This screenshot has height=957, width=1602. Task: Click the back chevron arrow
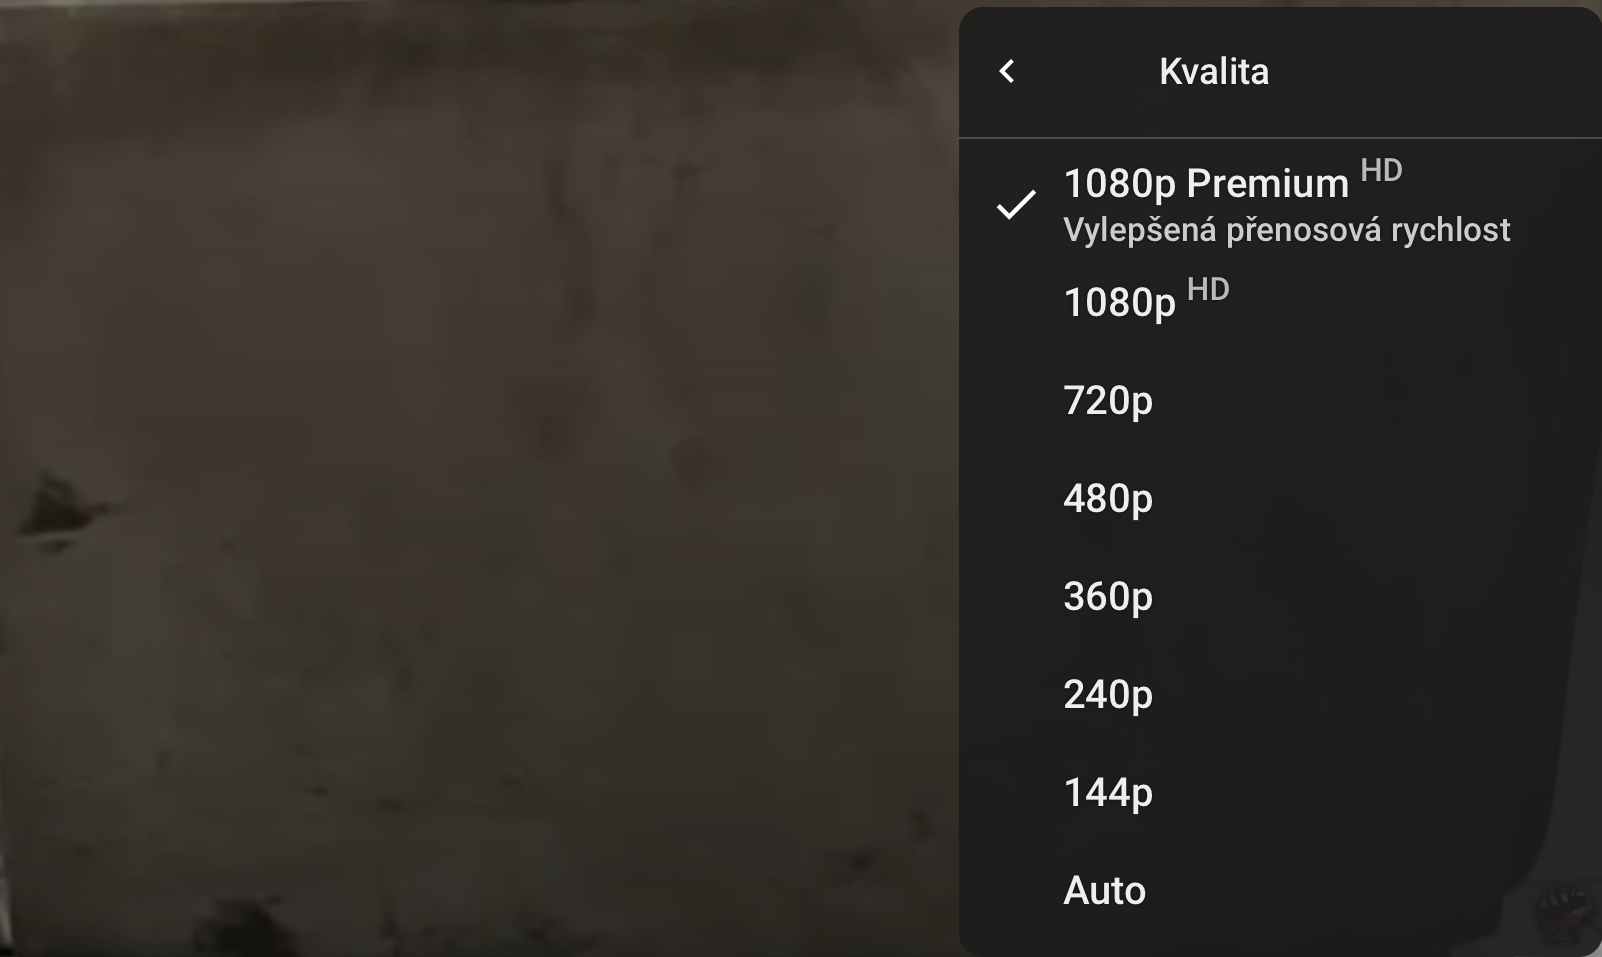click(1007, 71)
